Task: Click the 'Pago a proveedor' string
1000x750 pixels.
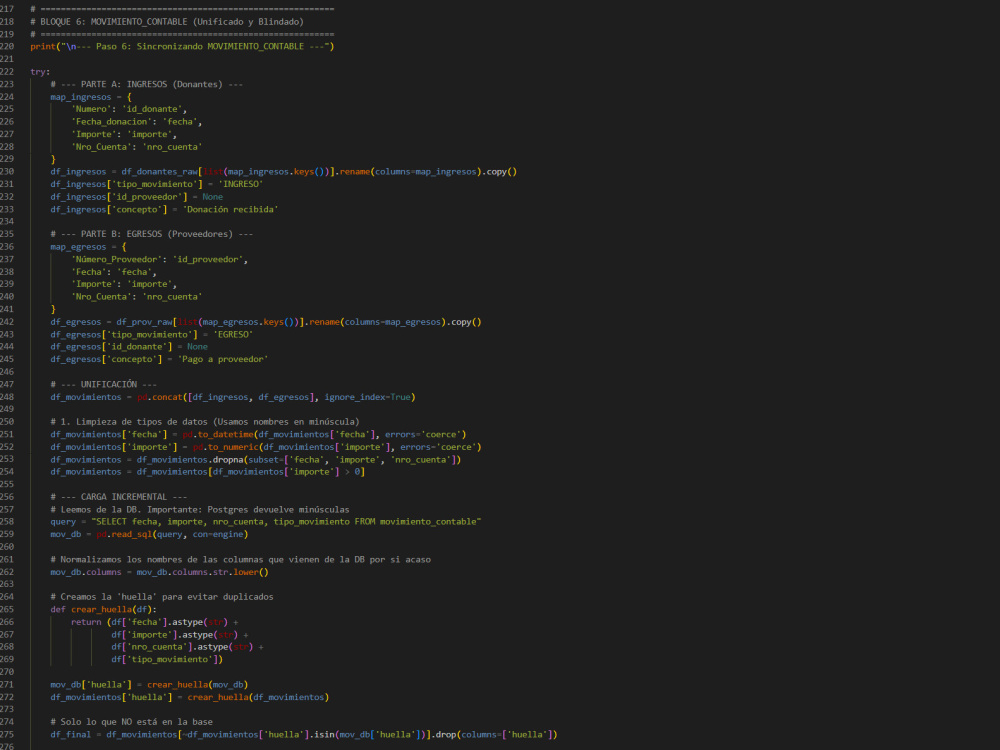Action: 223,359
